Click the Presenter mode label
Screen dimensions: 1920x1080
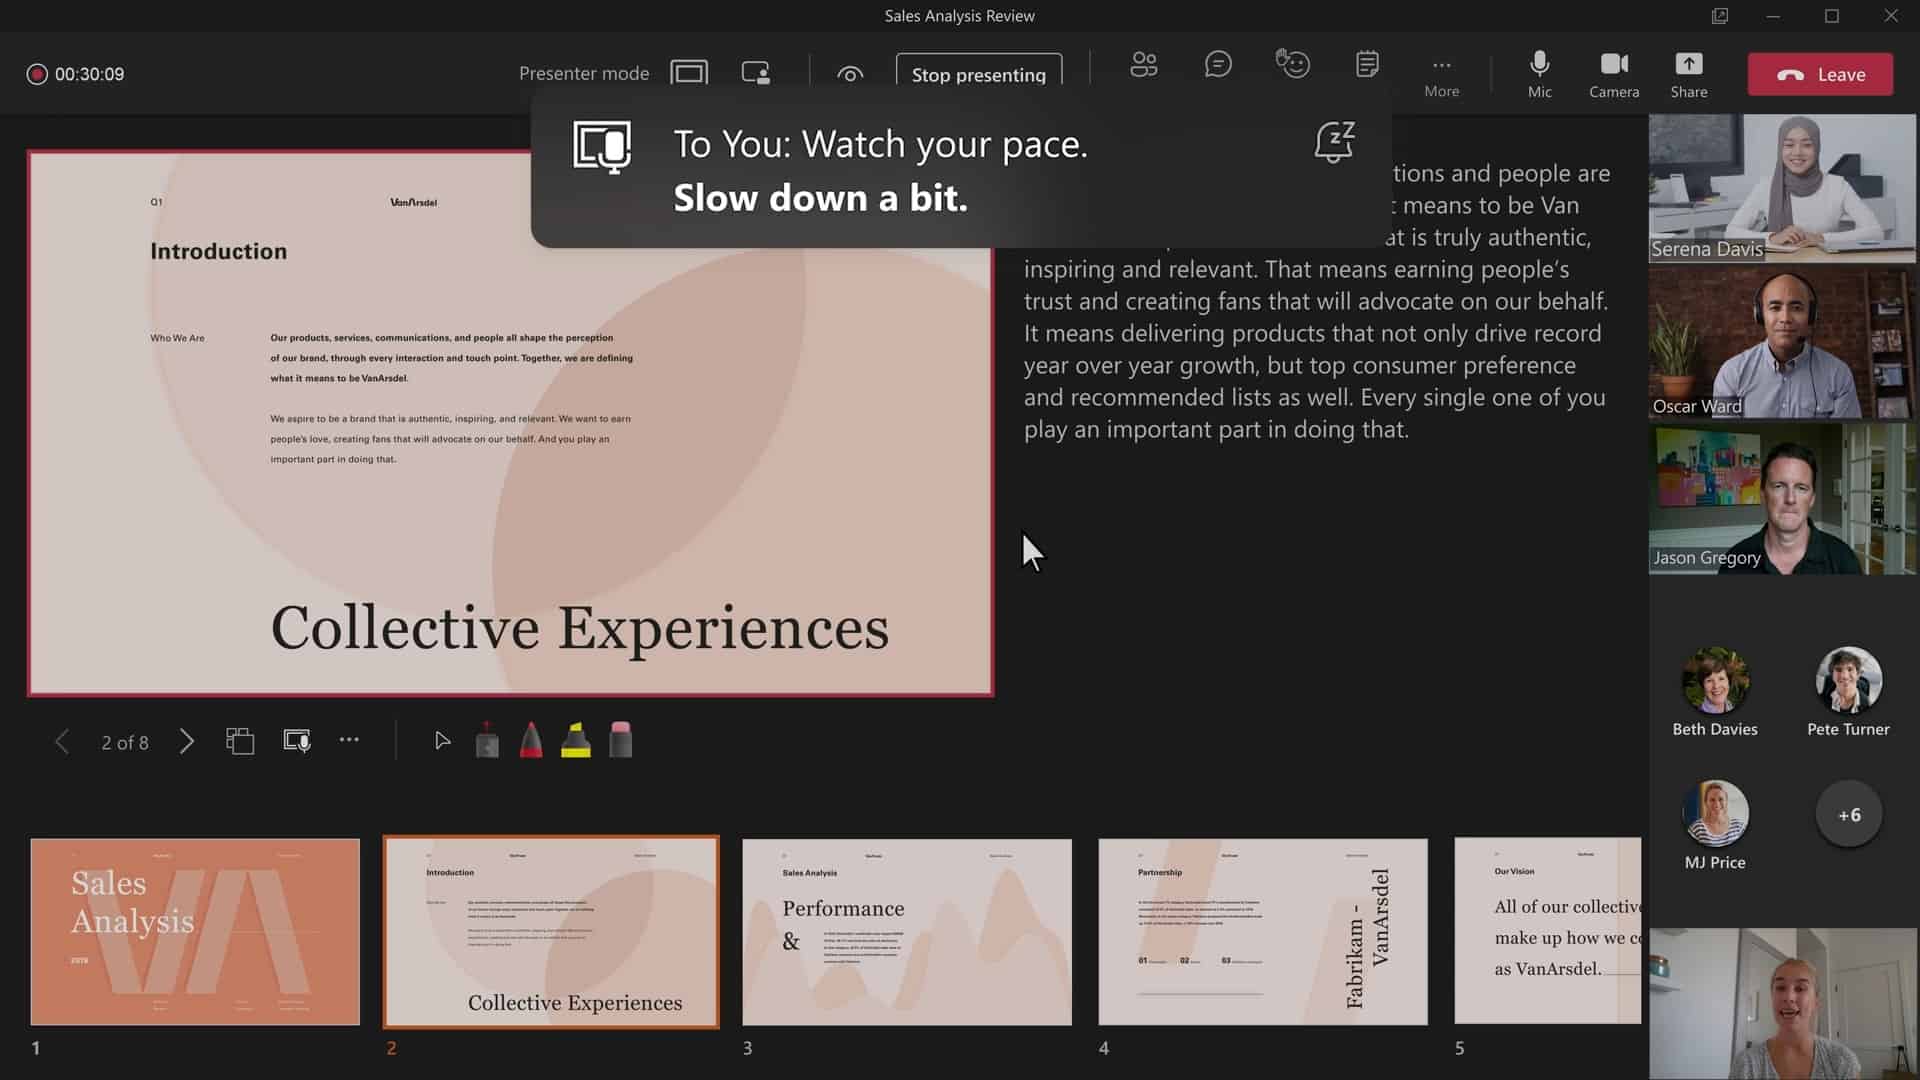[584, 73]
